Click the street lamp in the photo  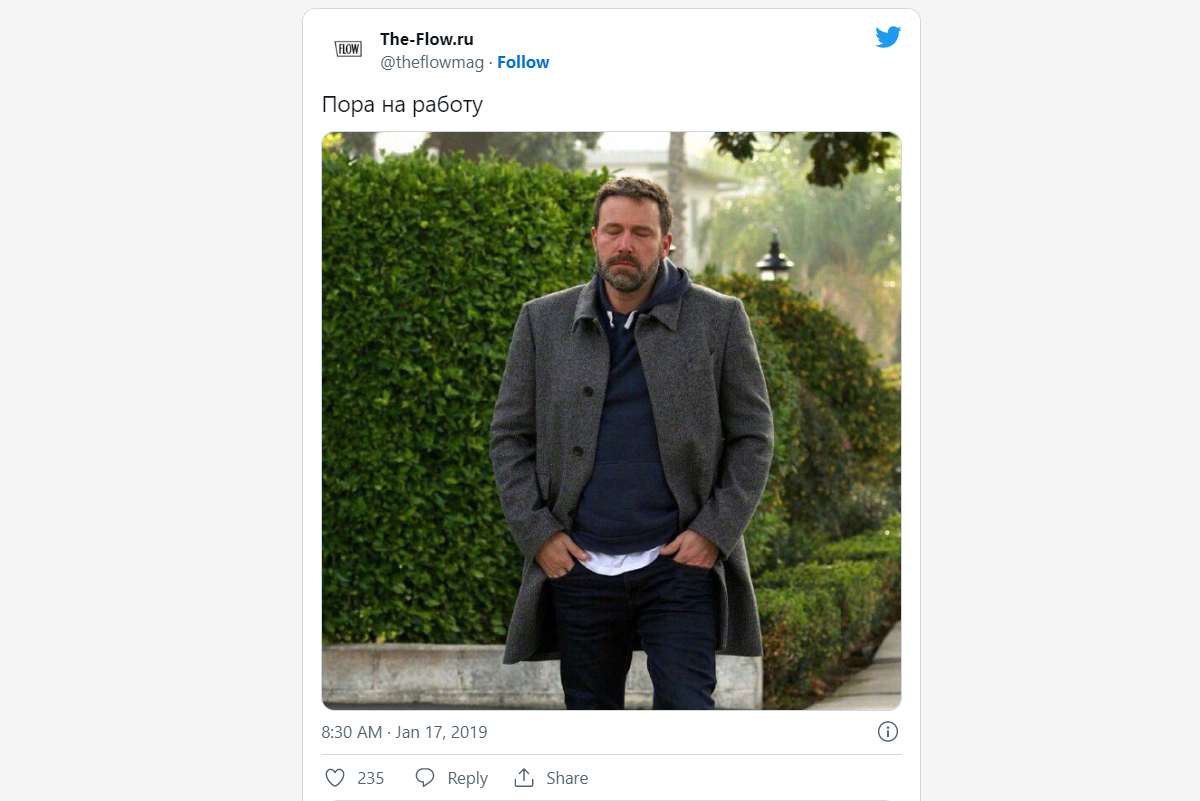(774, 259)
